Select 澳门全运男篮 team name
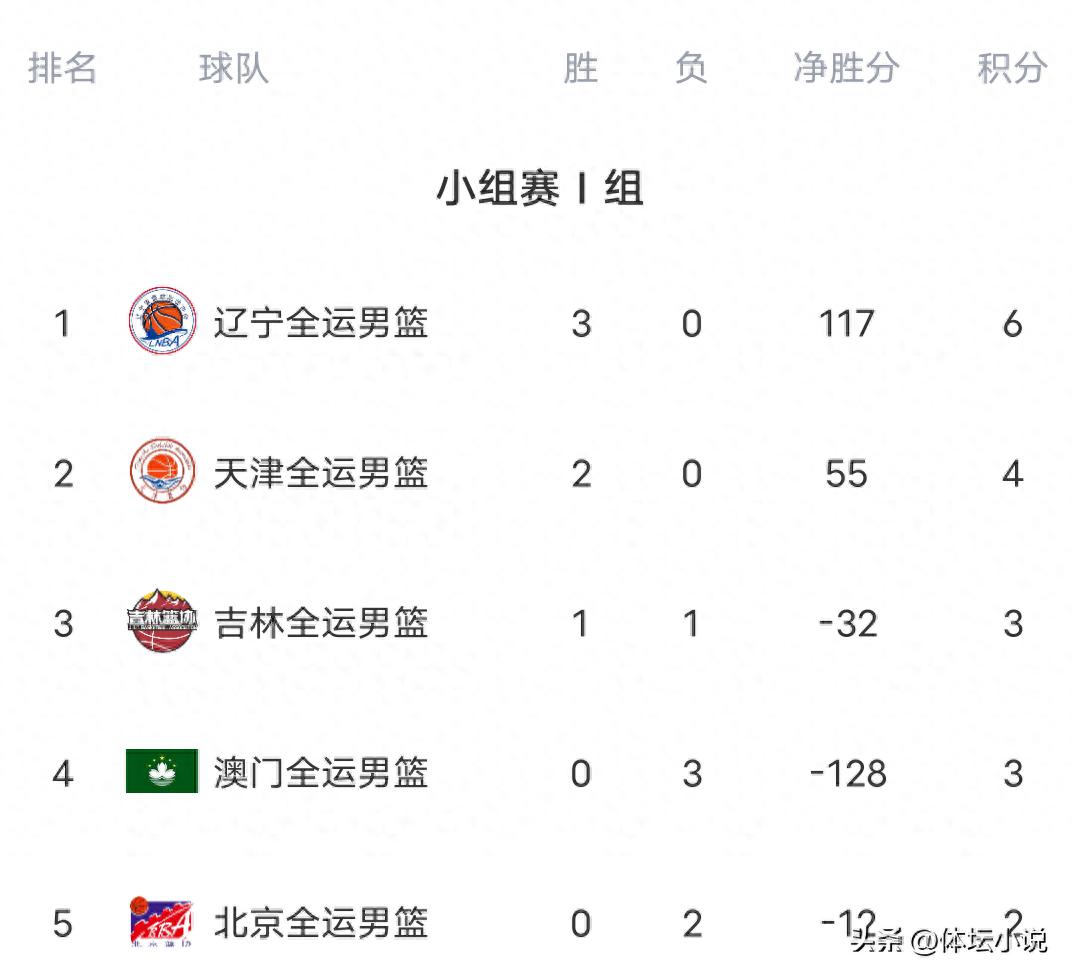This screenshot has height=978, width=1072. [x=320, y=773]
